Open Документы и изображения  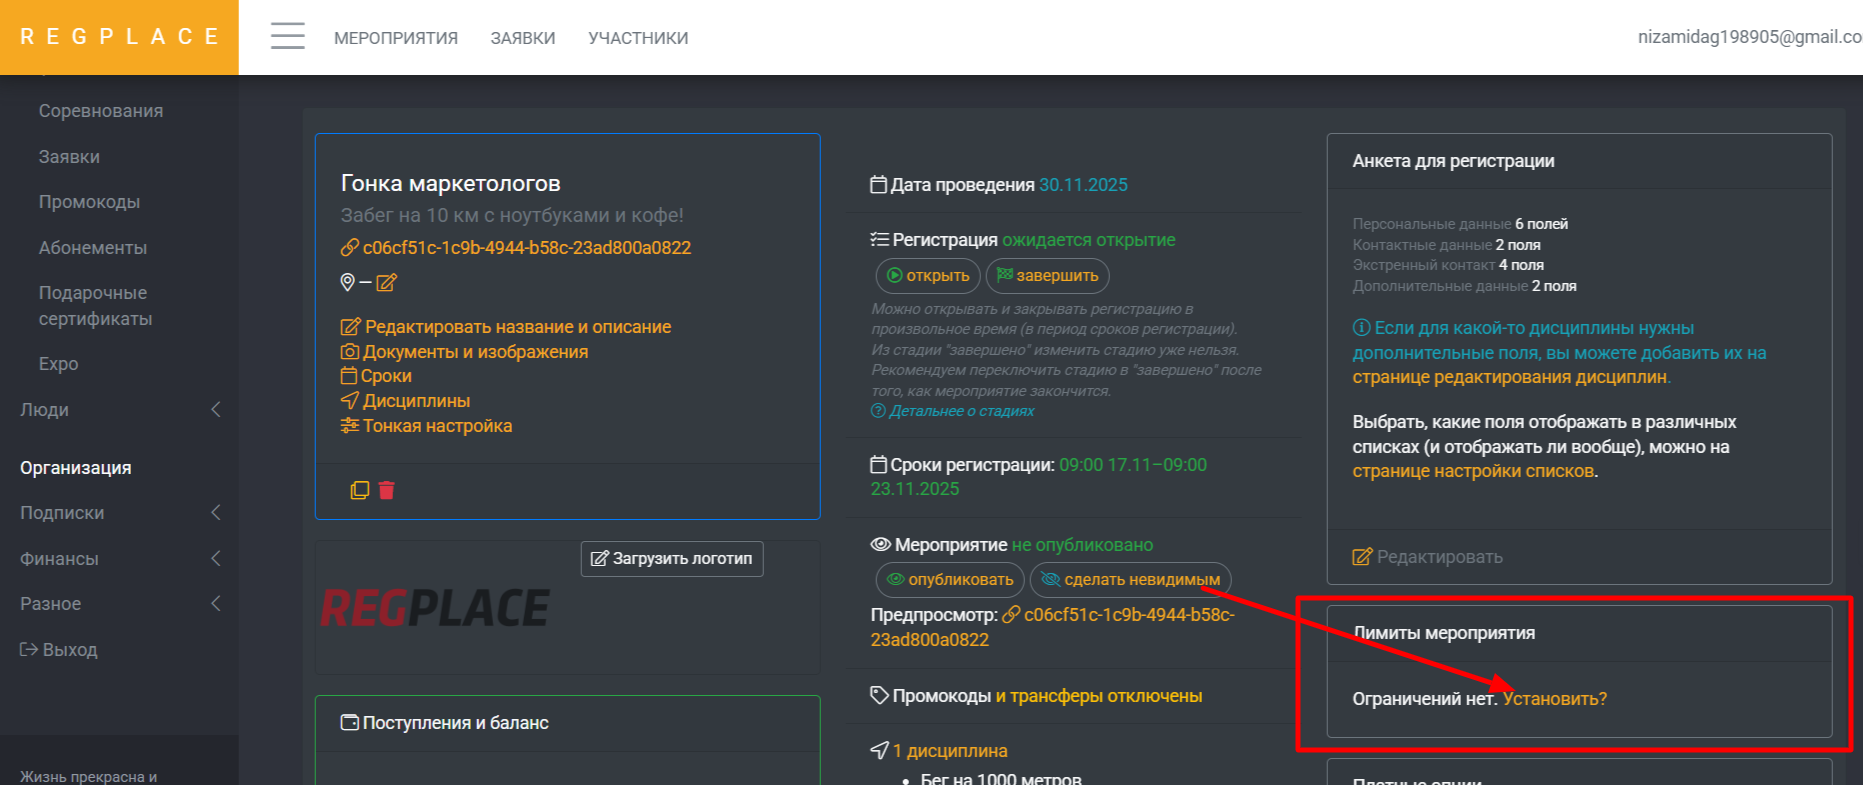pos(465,352)
